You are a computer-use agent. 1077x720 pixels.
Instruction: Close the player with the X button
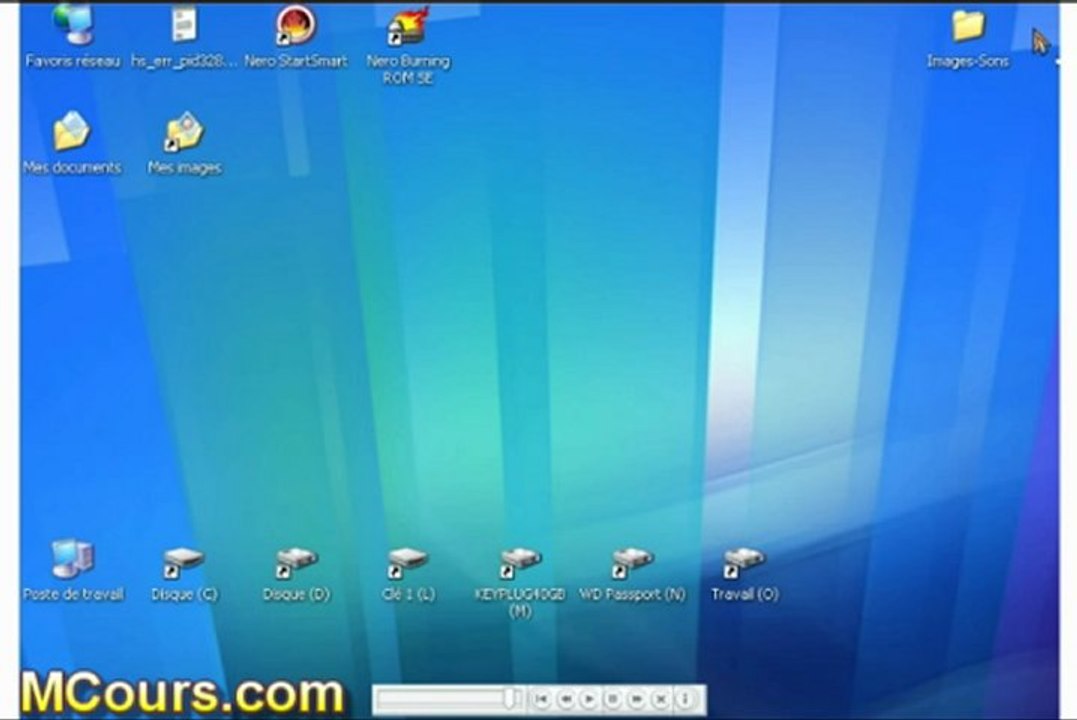(661, 699)
